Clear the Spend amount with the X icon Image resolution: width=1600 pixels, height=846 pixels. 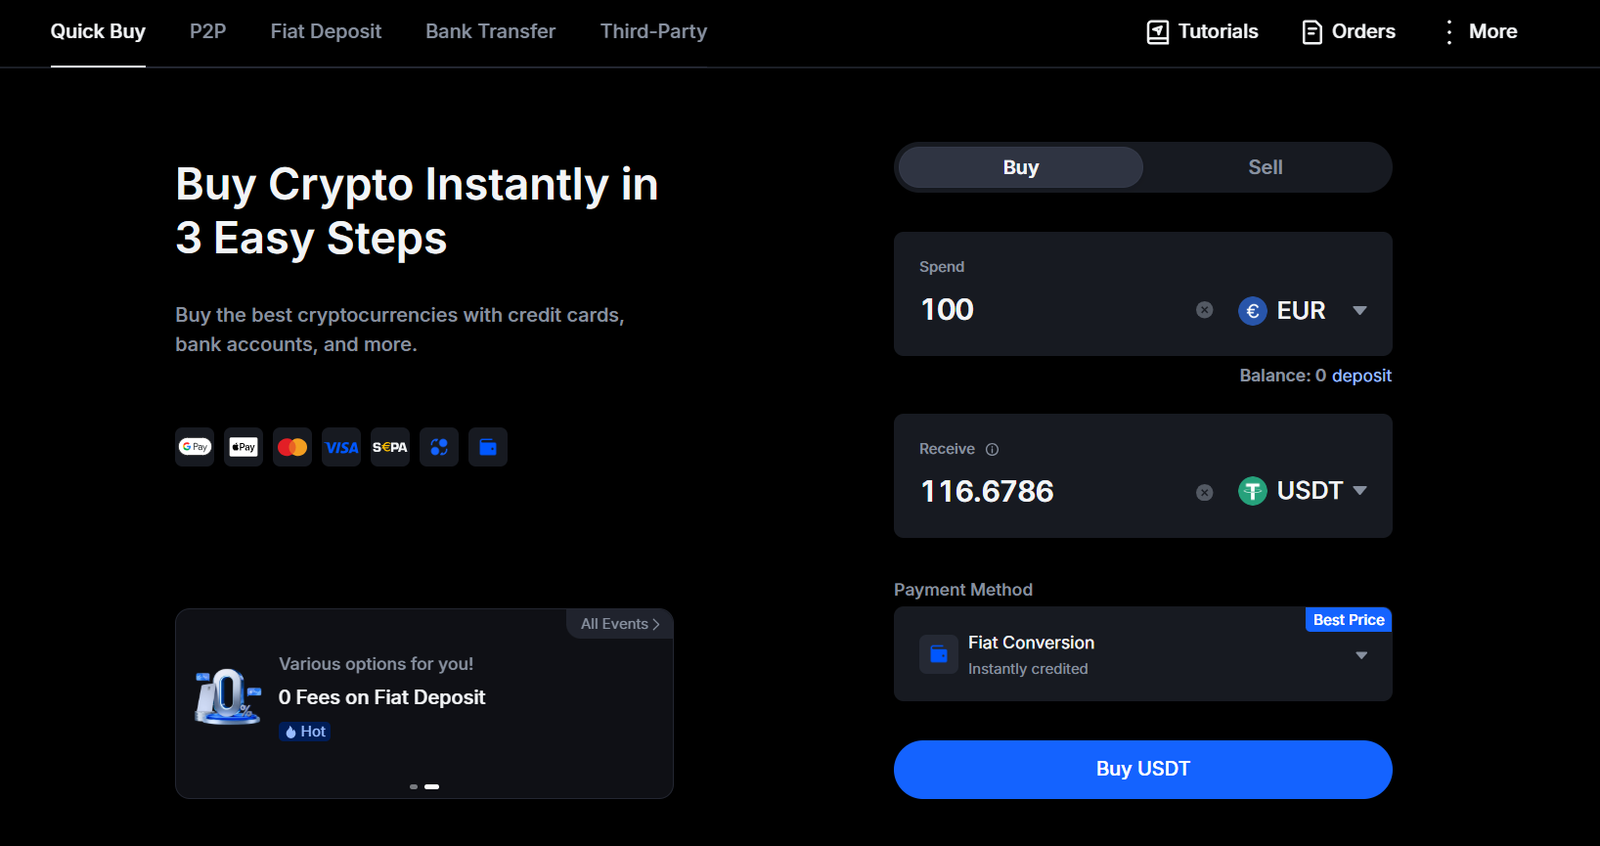point(1204,310)
